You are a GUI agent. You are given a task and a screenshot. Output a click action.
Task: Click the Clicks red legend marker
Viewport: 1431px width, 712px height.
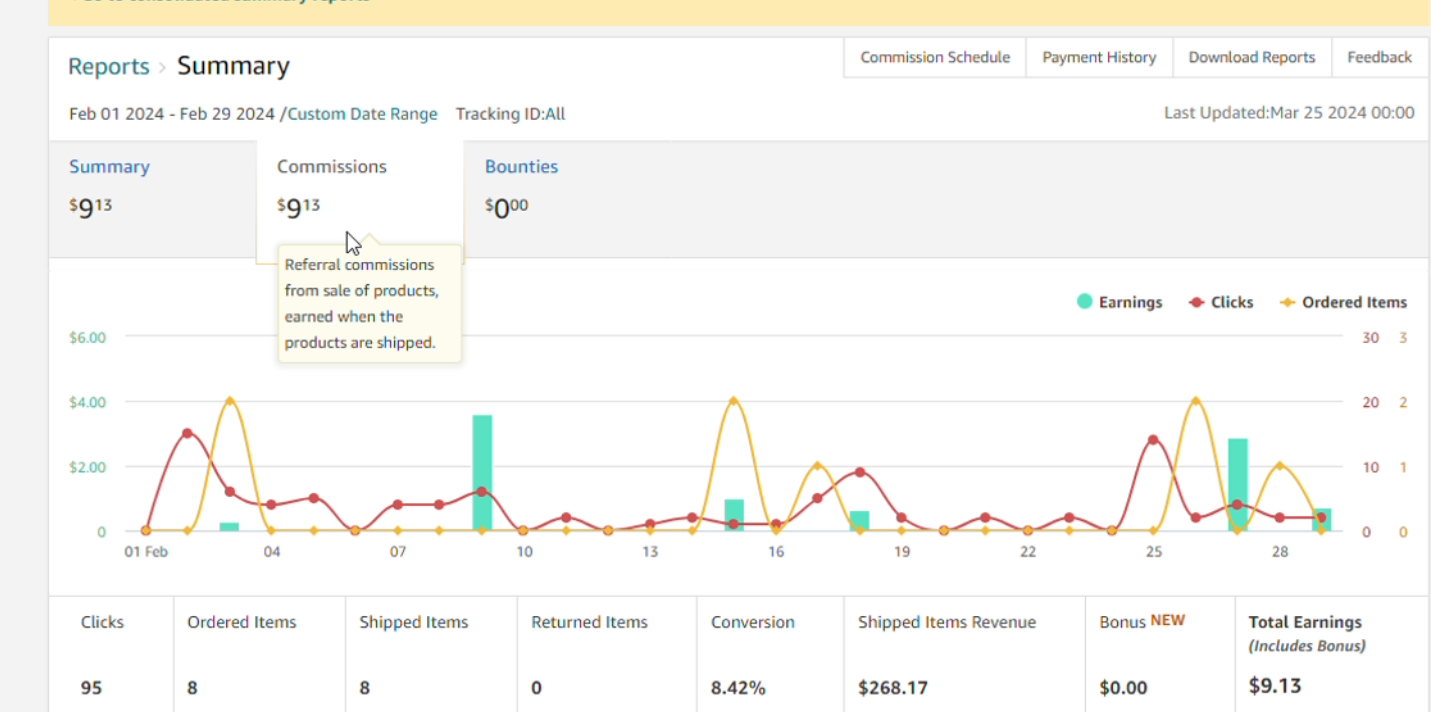tap(1196, 302)
